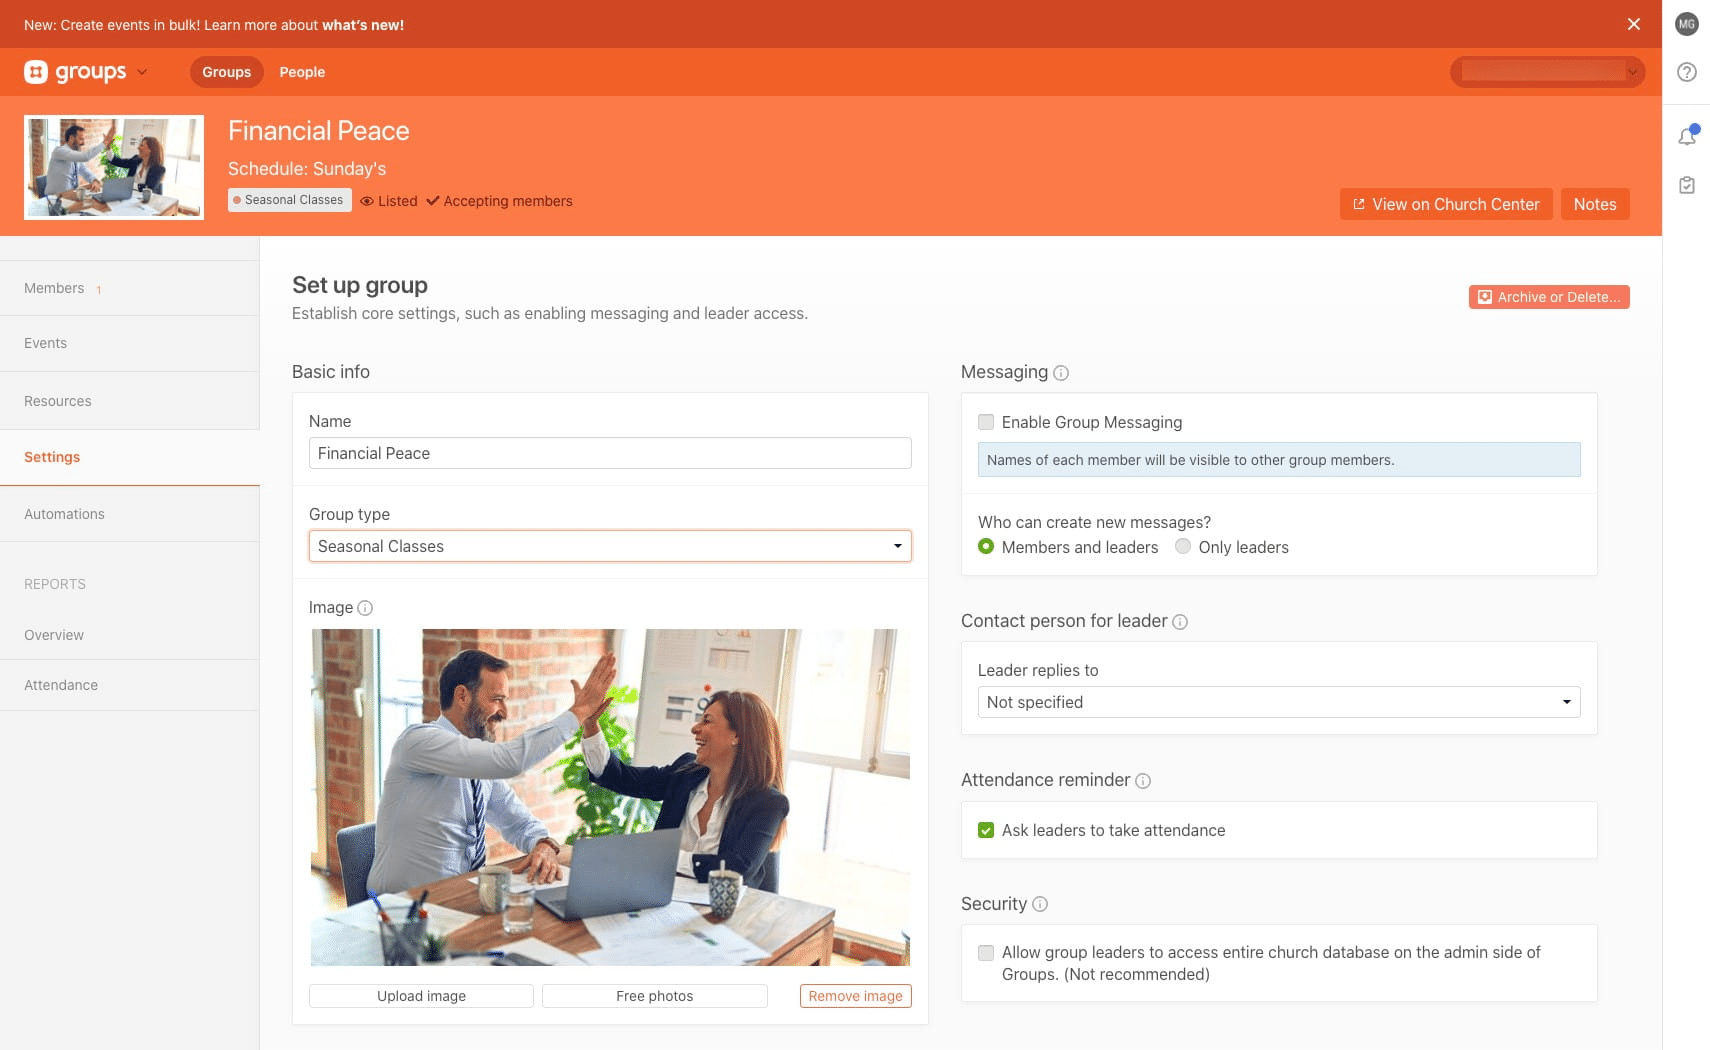Uncheck Ask leaders to take attendance
Image resolution: width=1710 pixels, height=1050 pixels.
986,830
